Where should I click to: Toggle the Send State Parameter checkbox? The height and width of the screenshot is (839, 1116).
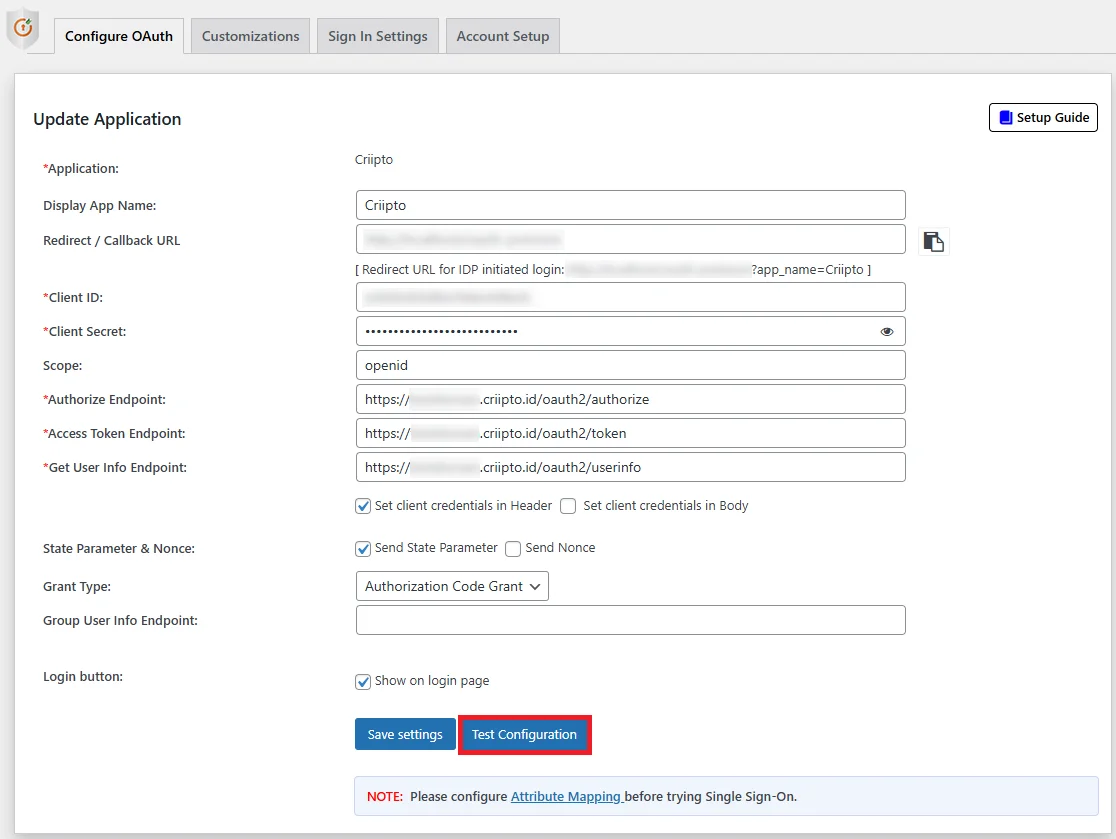pyautogui.click(x=363, y=549)
